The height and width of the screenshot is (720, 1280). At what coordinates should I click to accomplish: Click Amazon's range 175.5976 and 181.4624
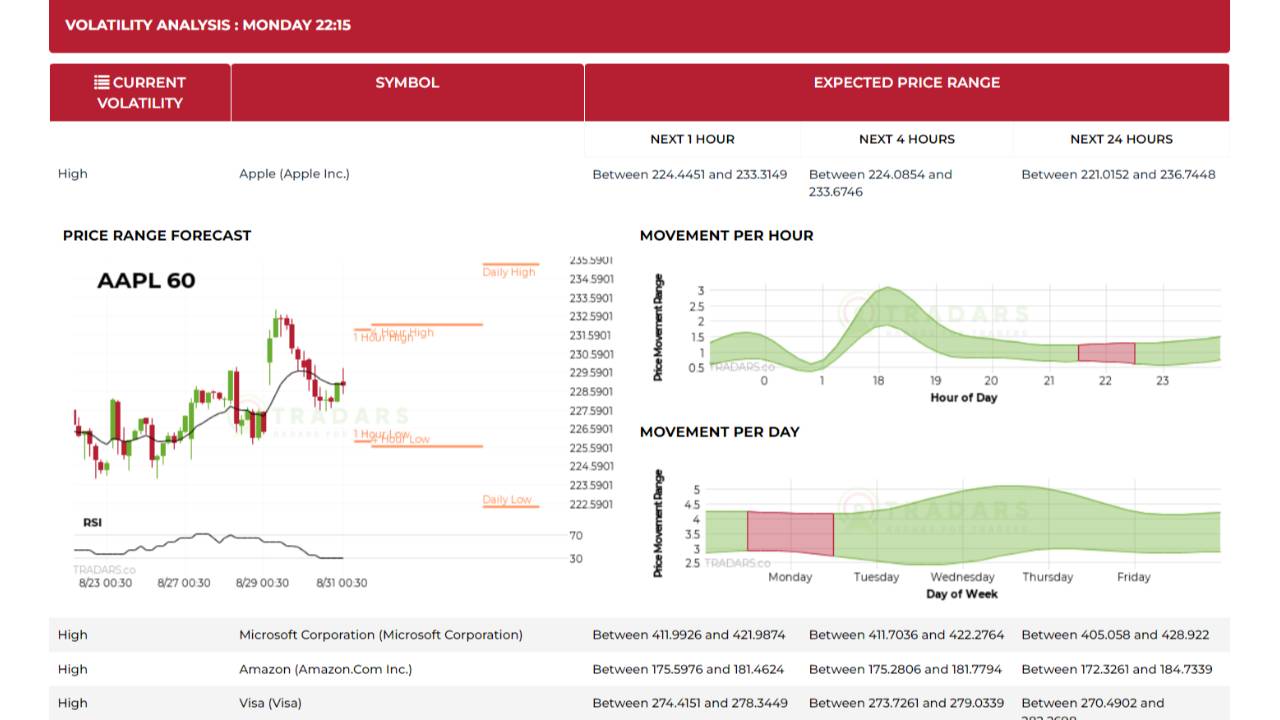pyautogui.click(x=688, y=669)
